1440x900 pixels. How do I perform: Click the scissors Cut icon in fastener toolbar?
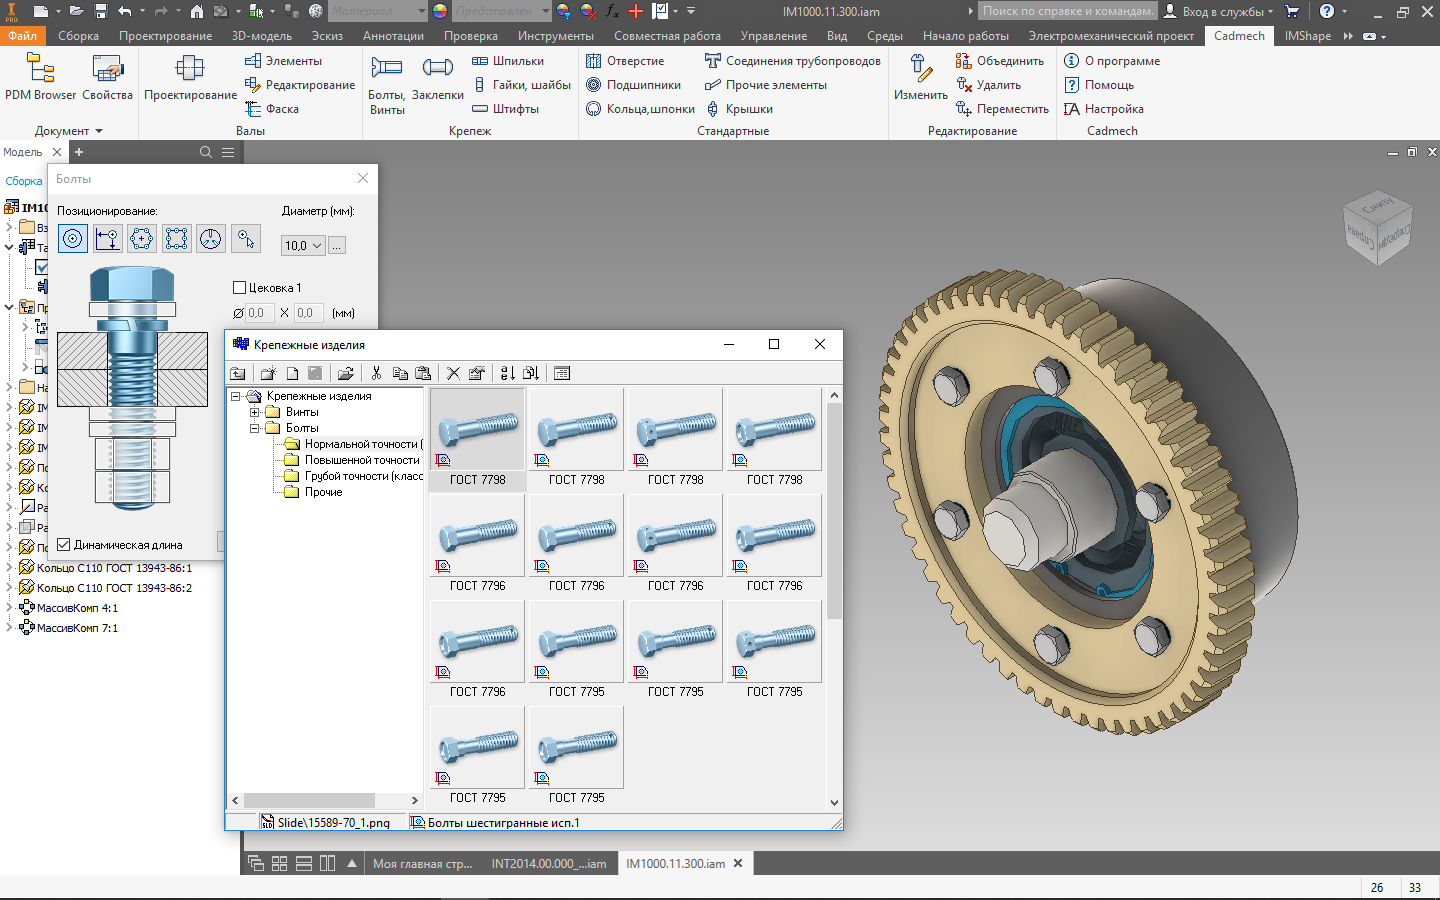click(x=376, y=373)
